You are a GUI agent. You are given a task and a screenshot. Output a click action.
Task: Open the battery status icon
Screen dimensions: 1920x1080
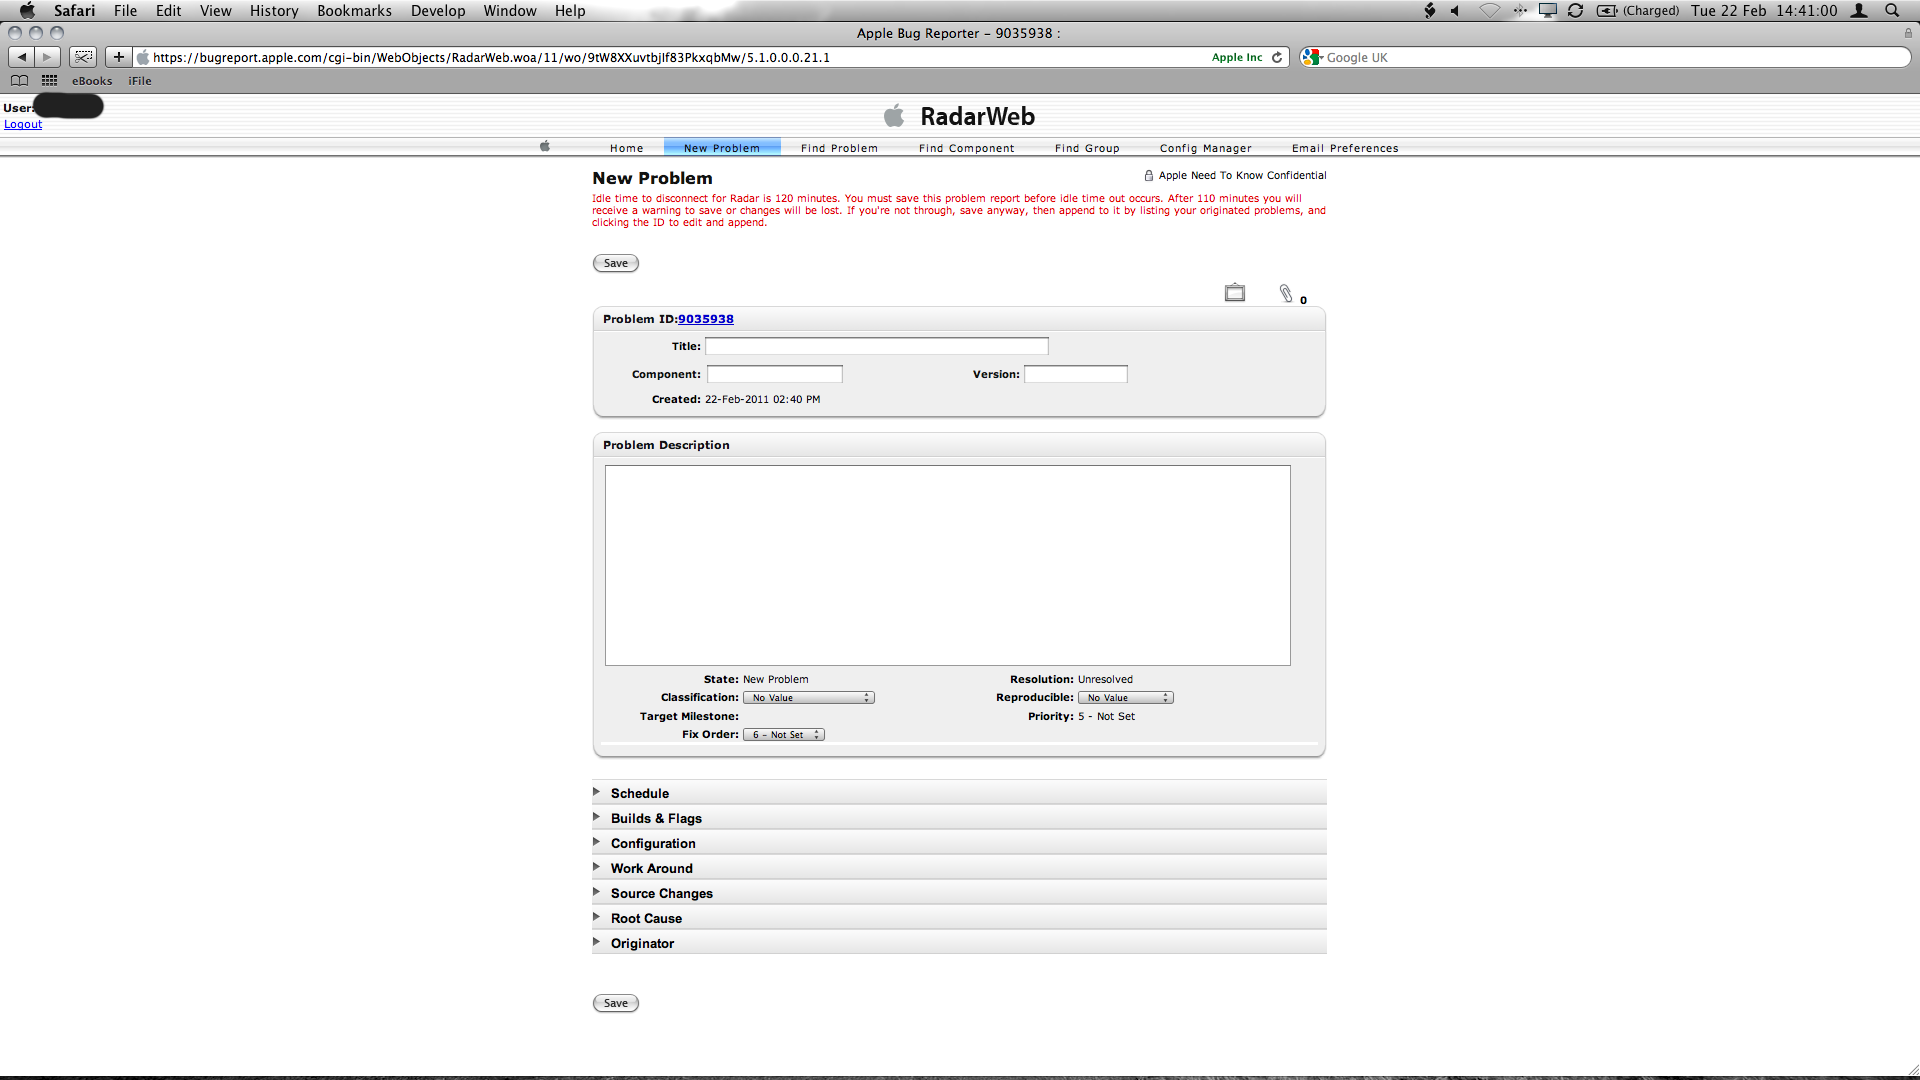(x=1607, y=10)
